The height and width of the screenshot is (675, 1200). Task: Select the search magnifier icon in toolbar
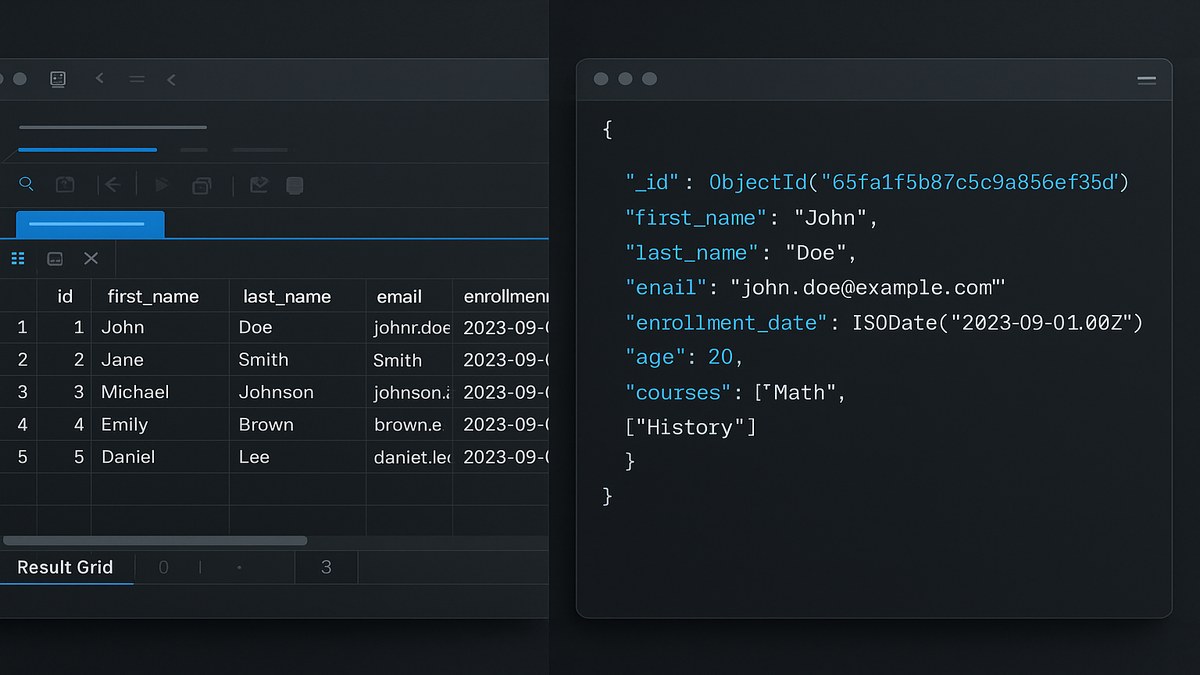click(x=26, y=185)
